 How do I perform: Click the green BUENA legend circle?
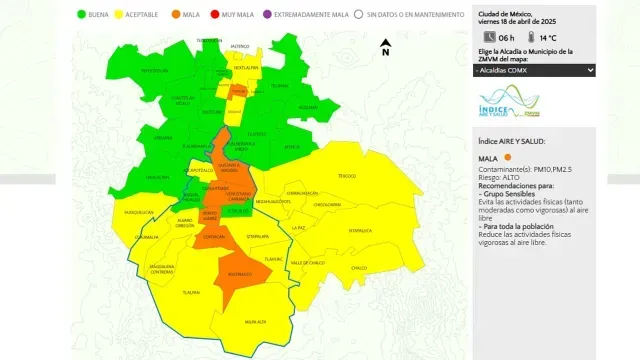pyautogui.click(x=82, y=14)
